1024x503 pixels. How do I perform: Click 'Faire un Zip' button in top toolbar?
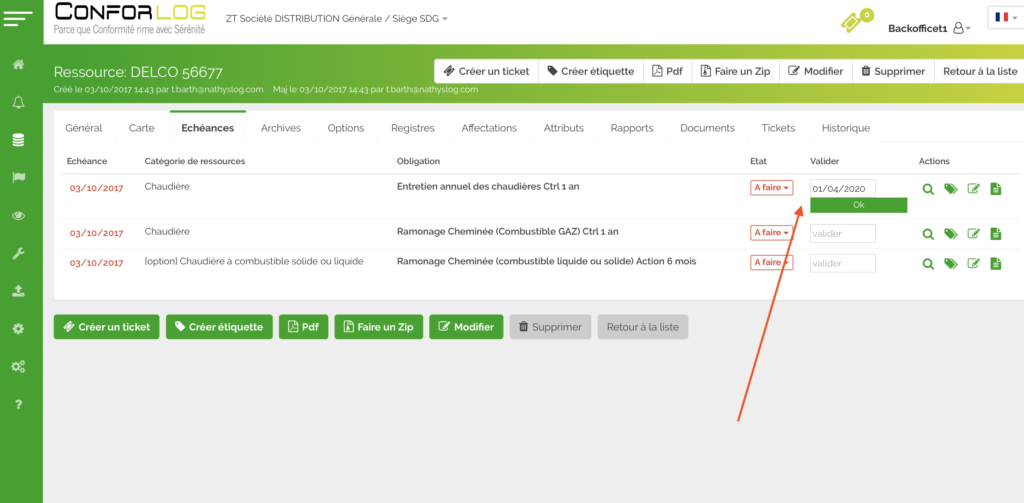coord(735,72)
